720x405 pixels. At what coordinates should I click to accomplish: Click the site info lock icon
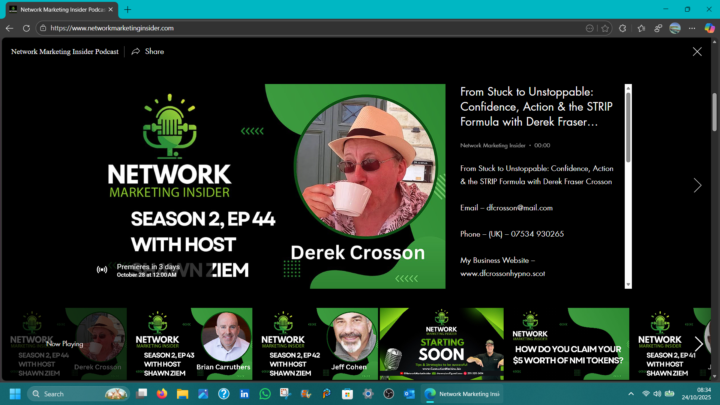pos(43,28)
